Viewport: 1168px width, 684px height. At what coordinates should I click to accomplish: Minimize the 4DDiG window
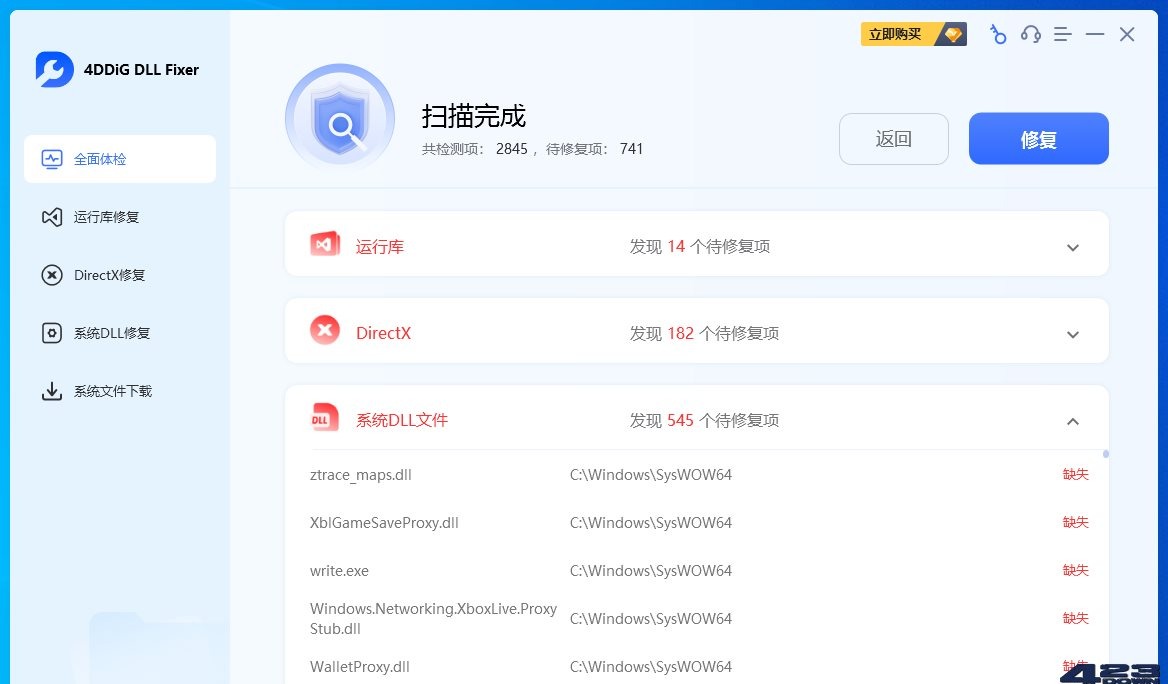(x=1094, y=34)
